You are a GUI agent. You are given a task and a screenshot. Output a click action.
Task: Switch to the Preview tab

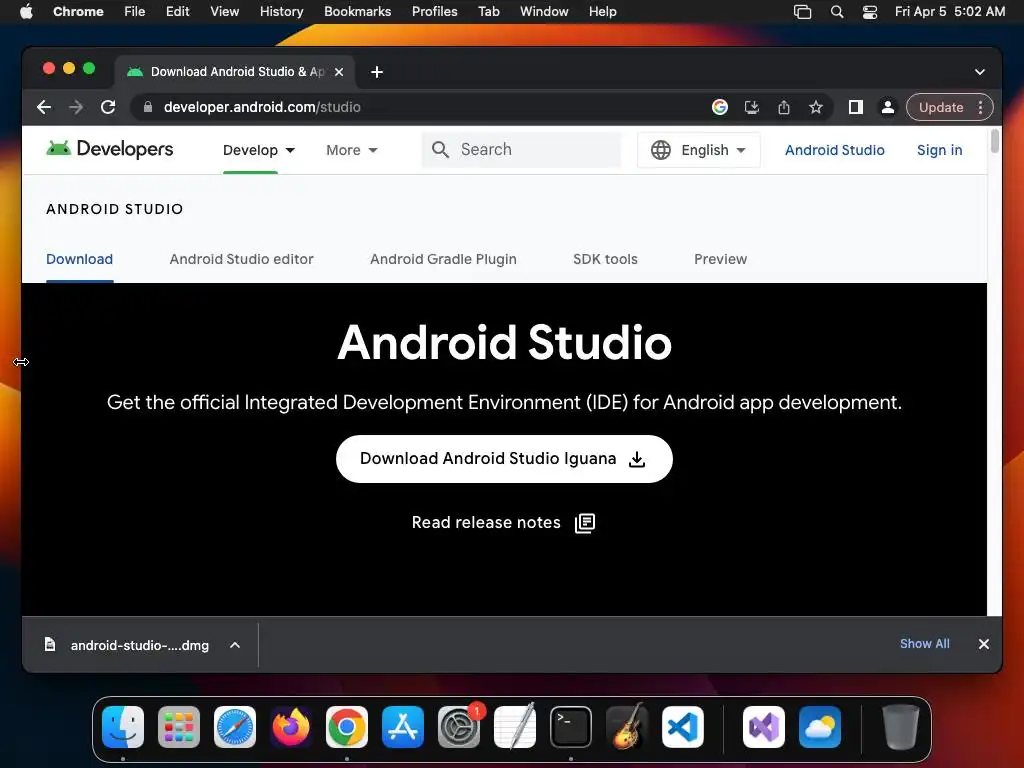720,259
